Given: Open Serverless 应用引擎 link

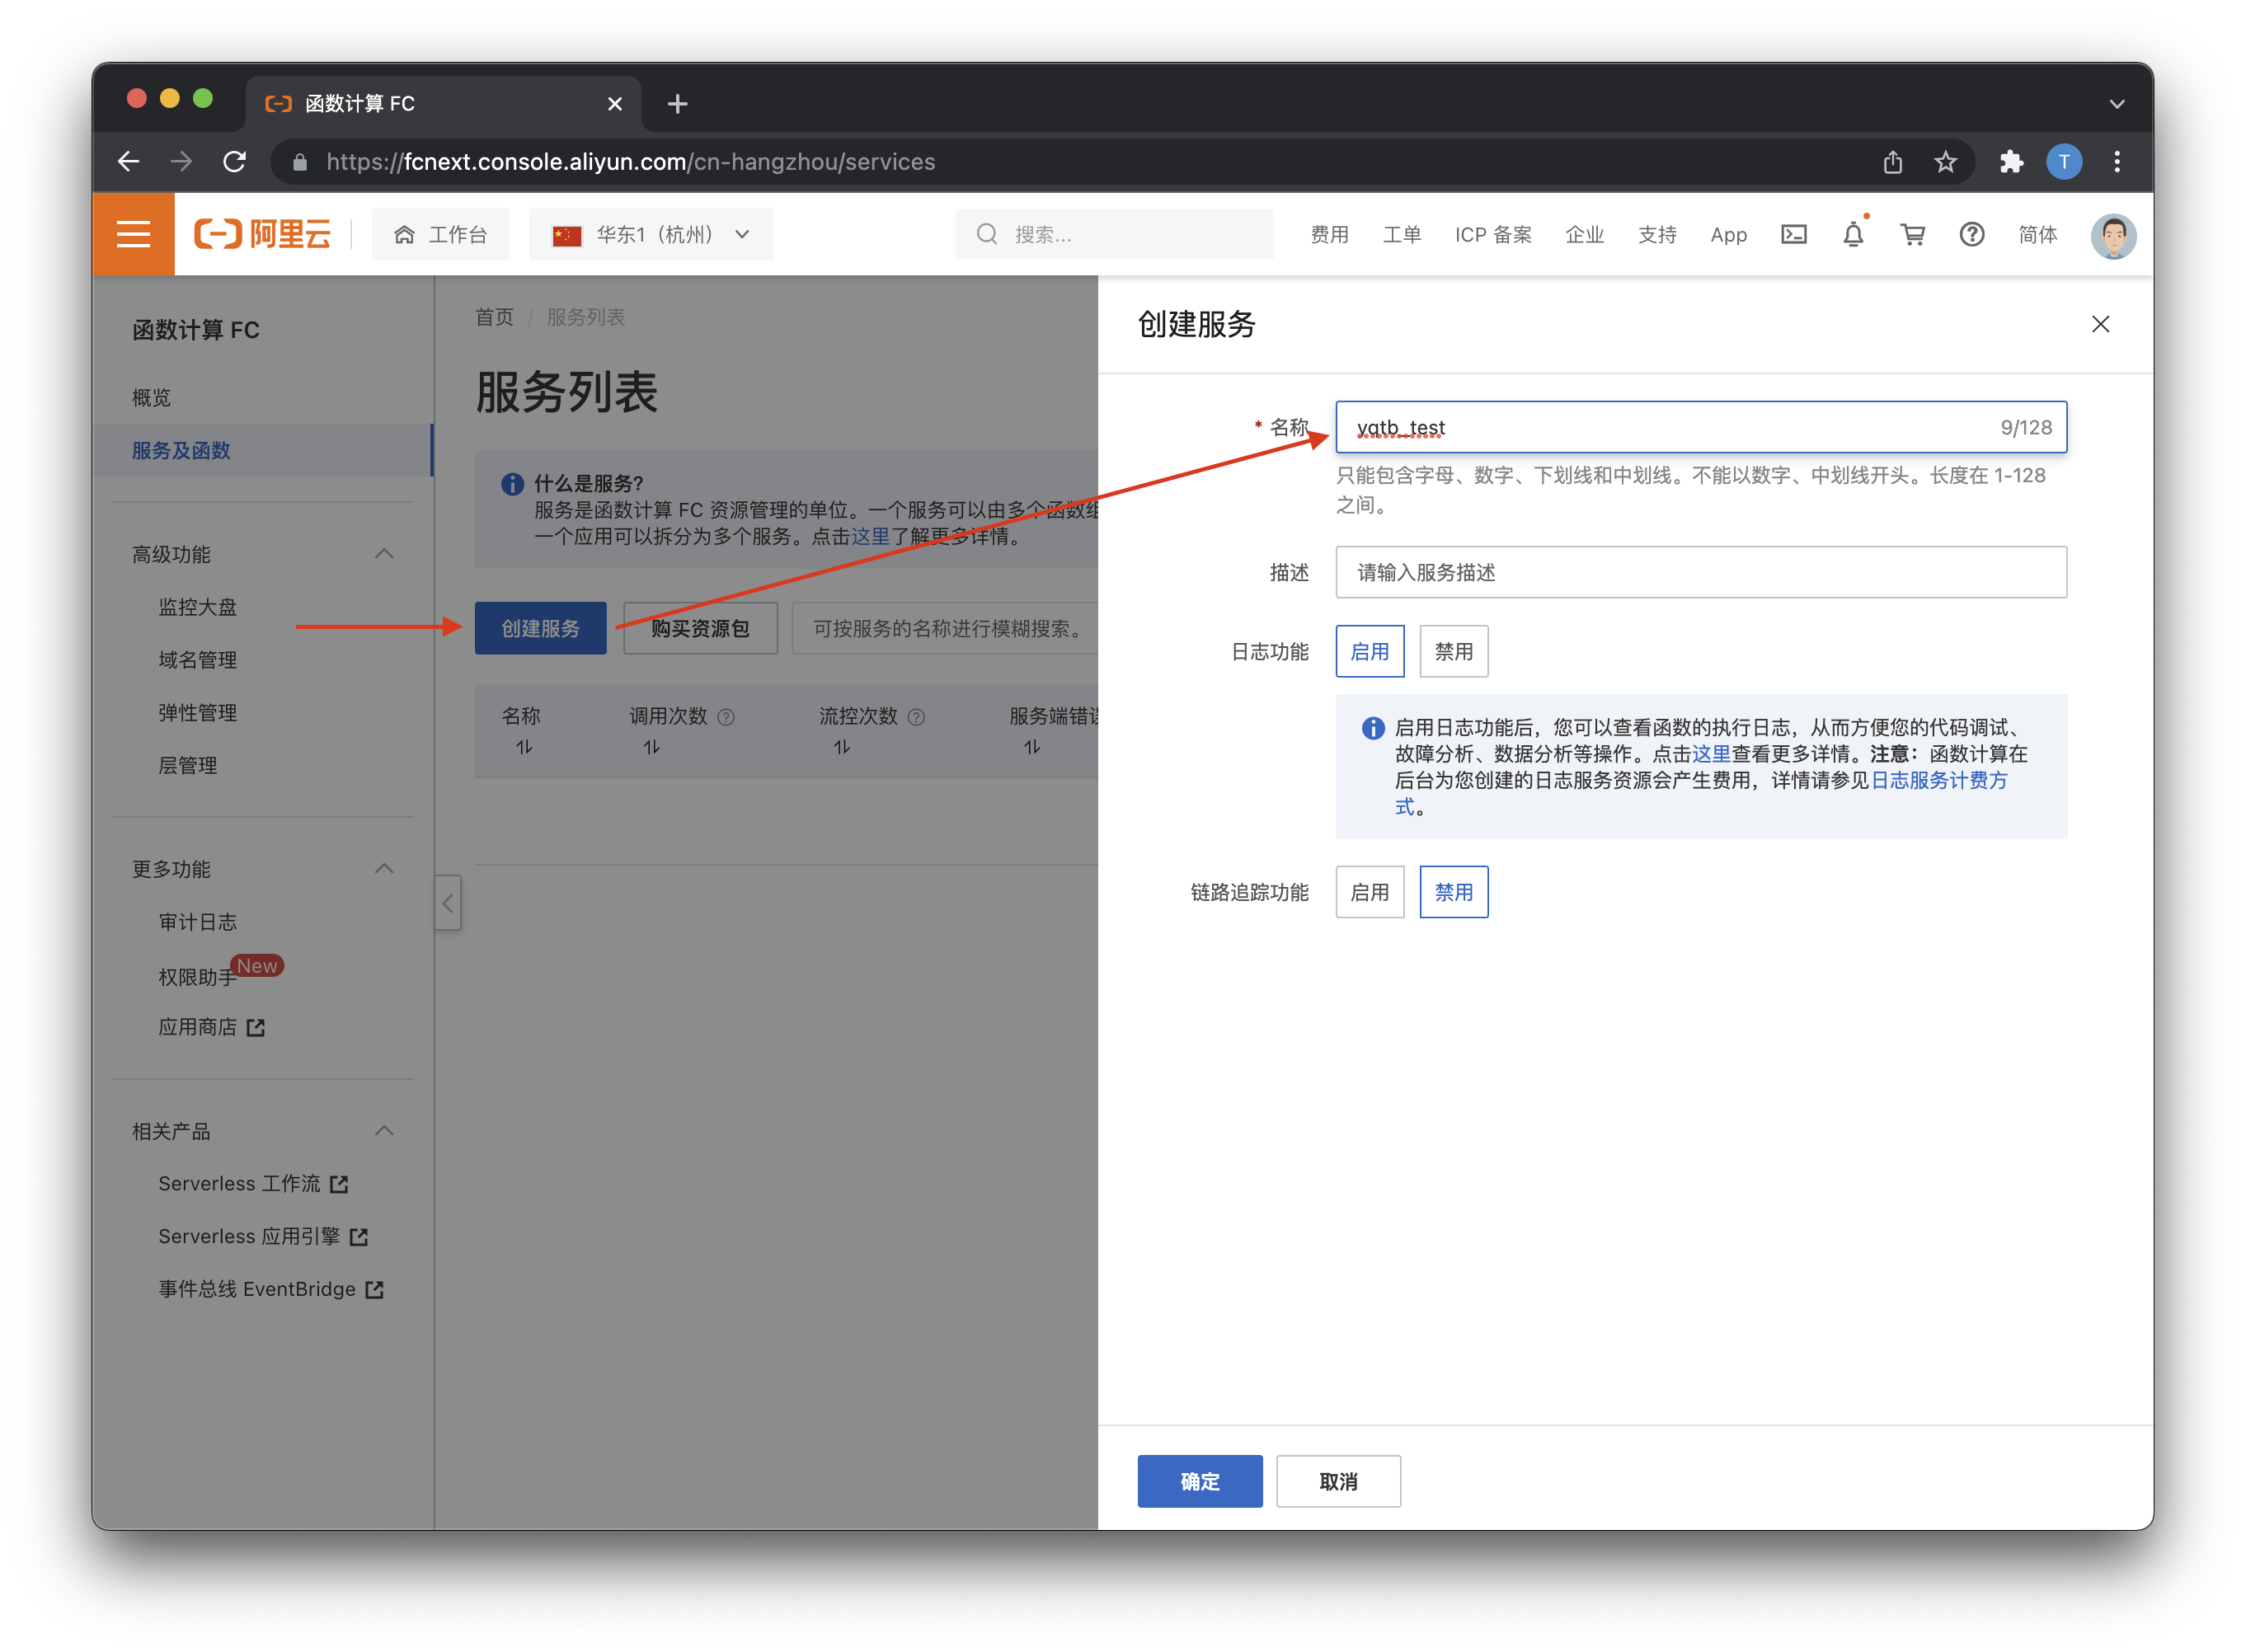Looking at the screenshot, I should pos(263,1237).
